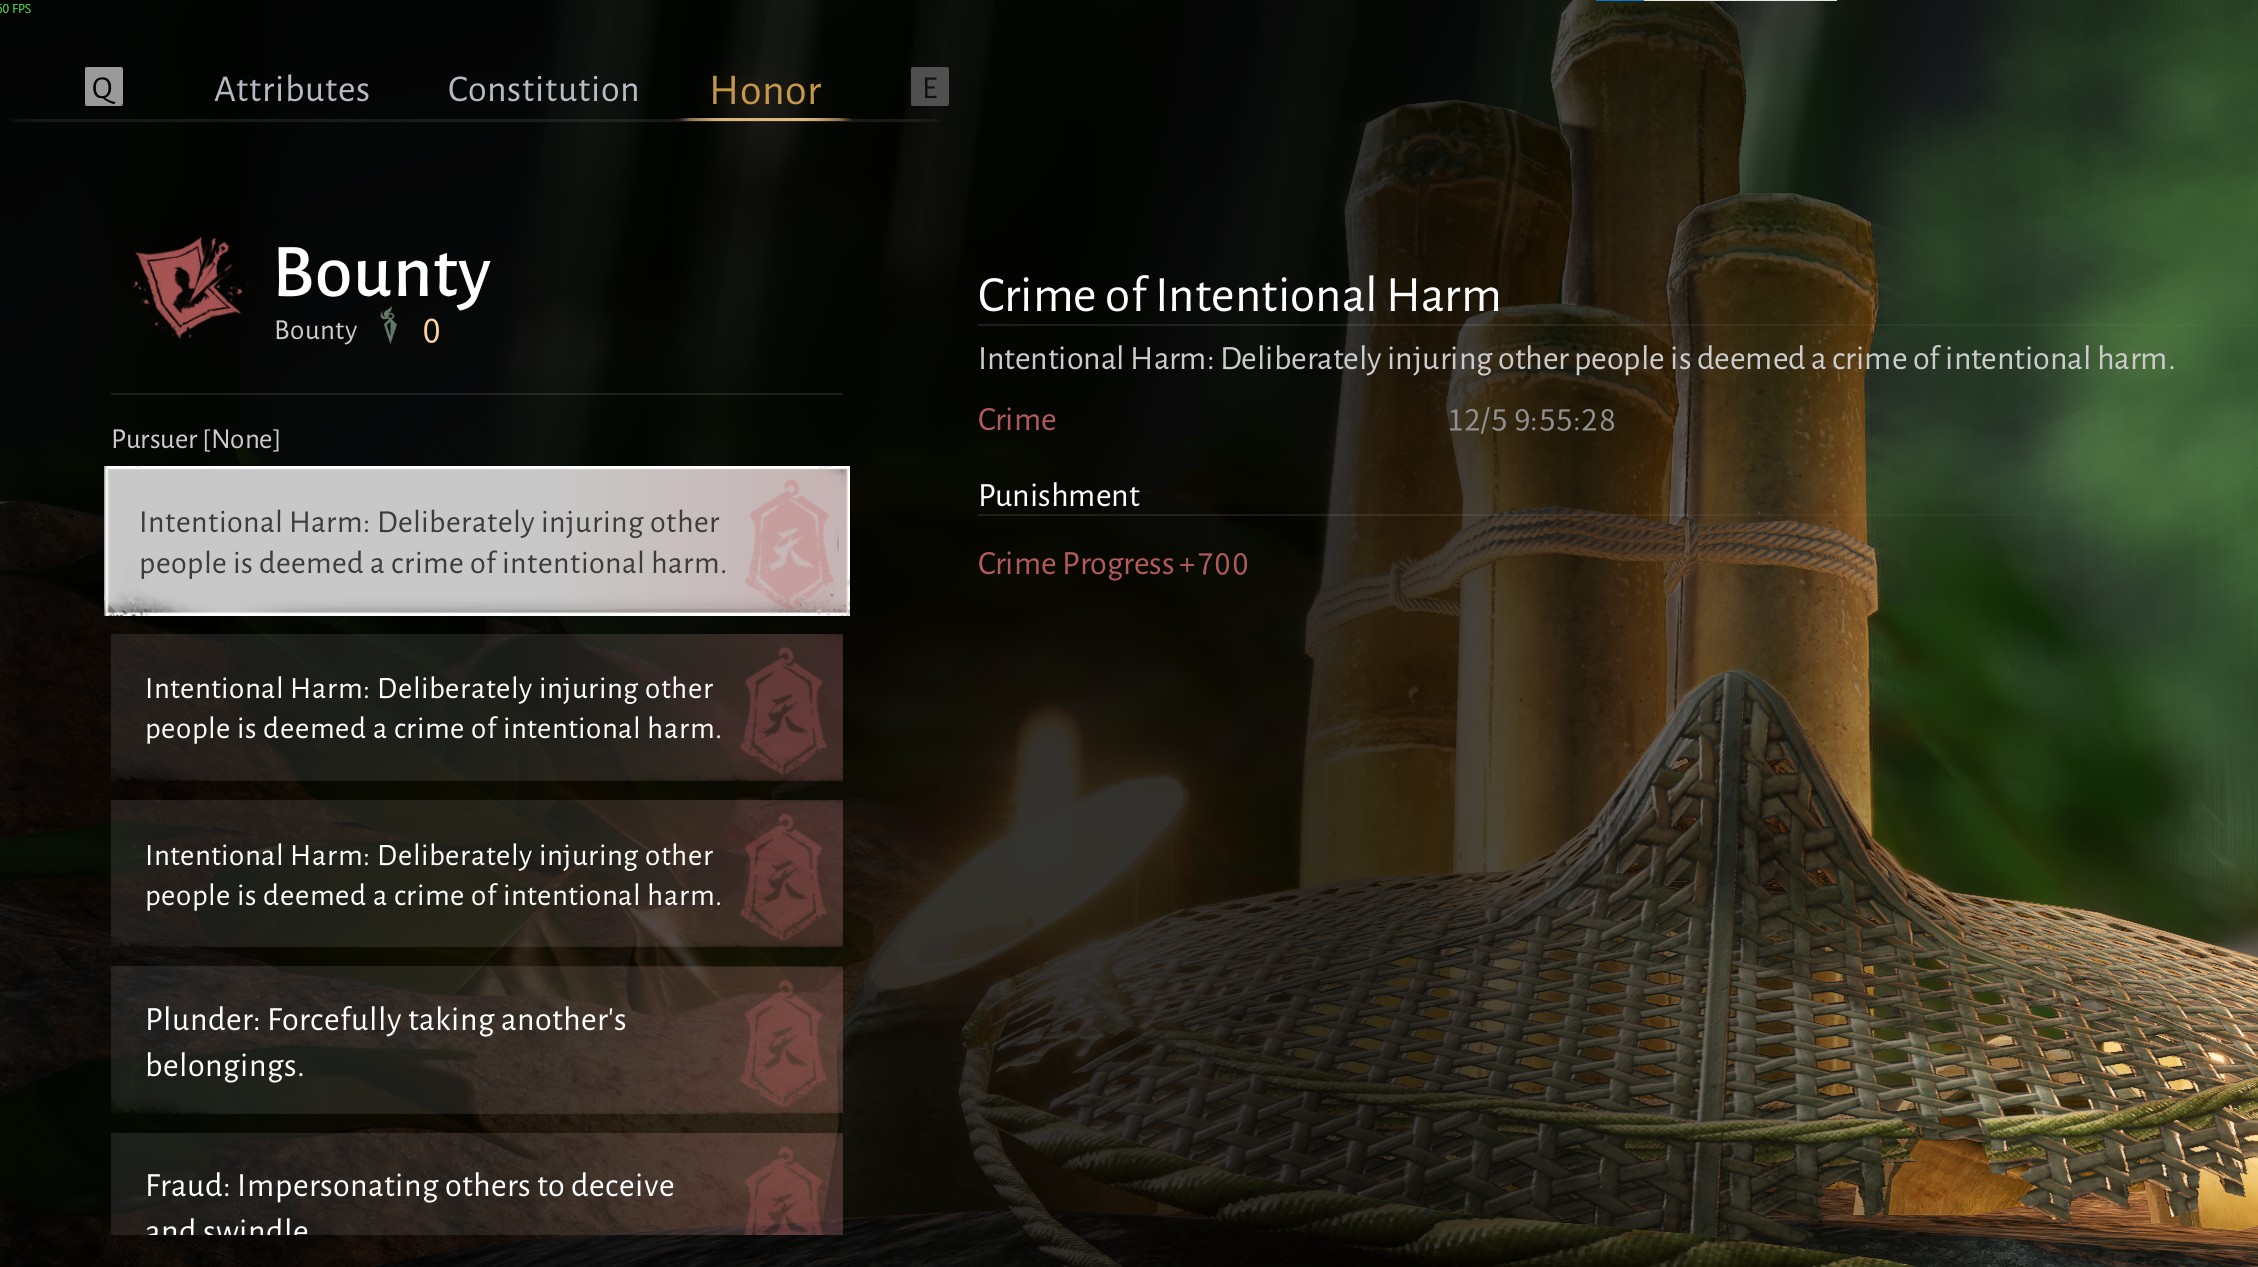
Task: Click seal badge on second Intentional Harm entry
Action: tap(785, 711)
